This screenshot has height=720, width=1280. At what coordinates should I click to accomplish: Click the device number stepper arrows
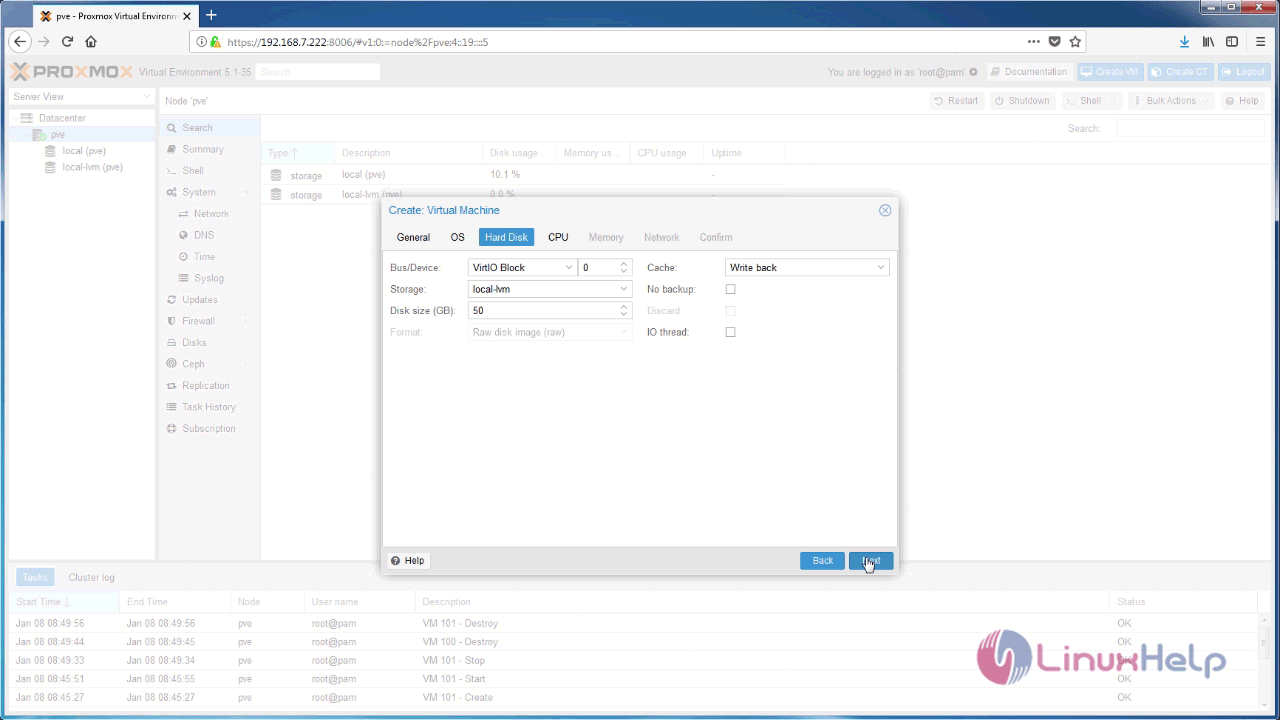(x=624, y=268)
